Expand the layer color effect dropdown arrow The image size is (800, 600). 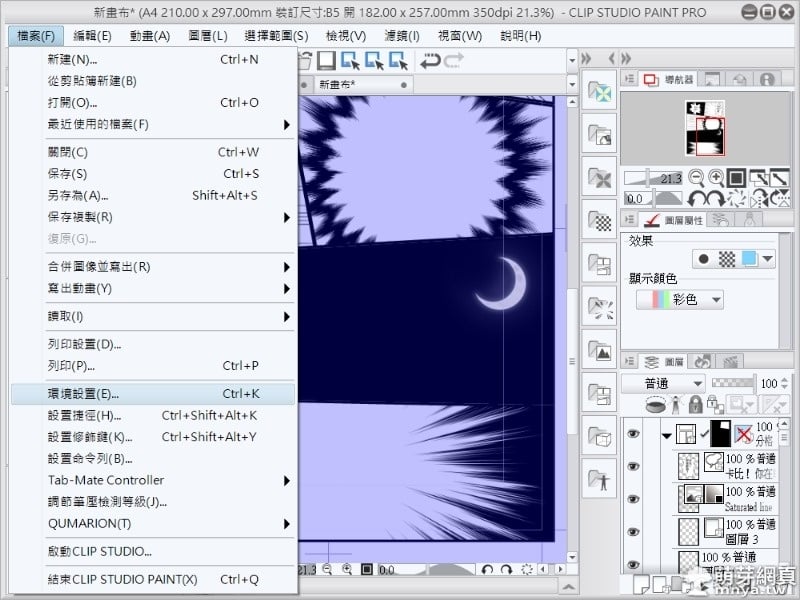pyautogui.click(x=767, y=259)
